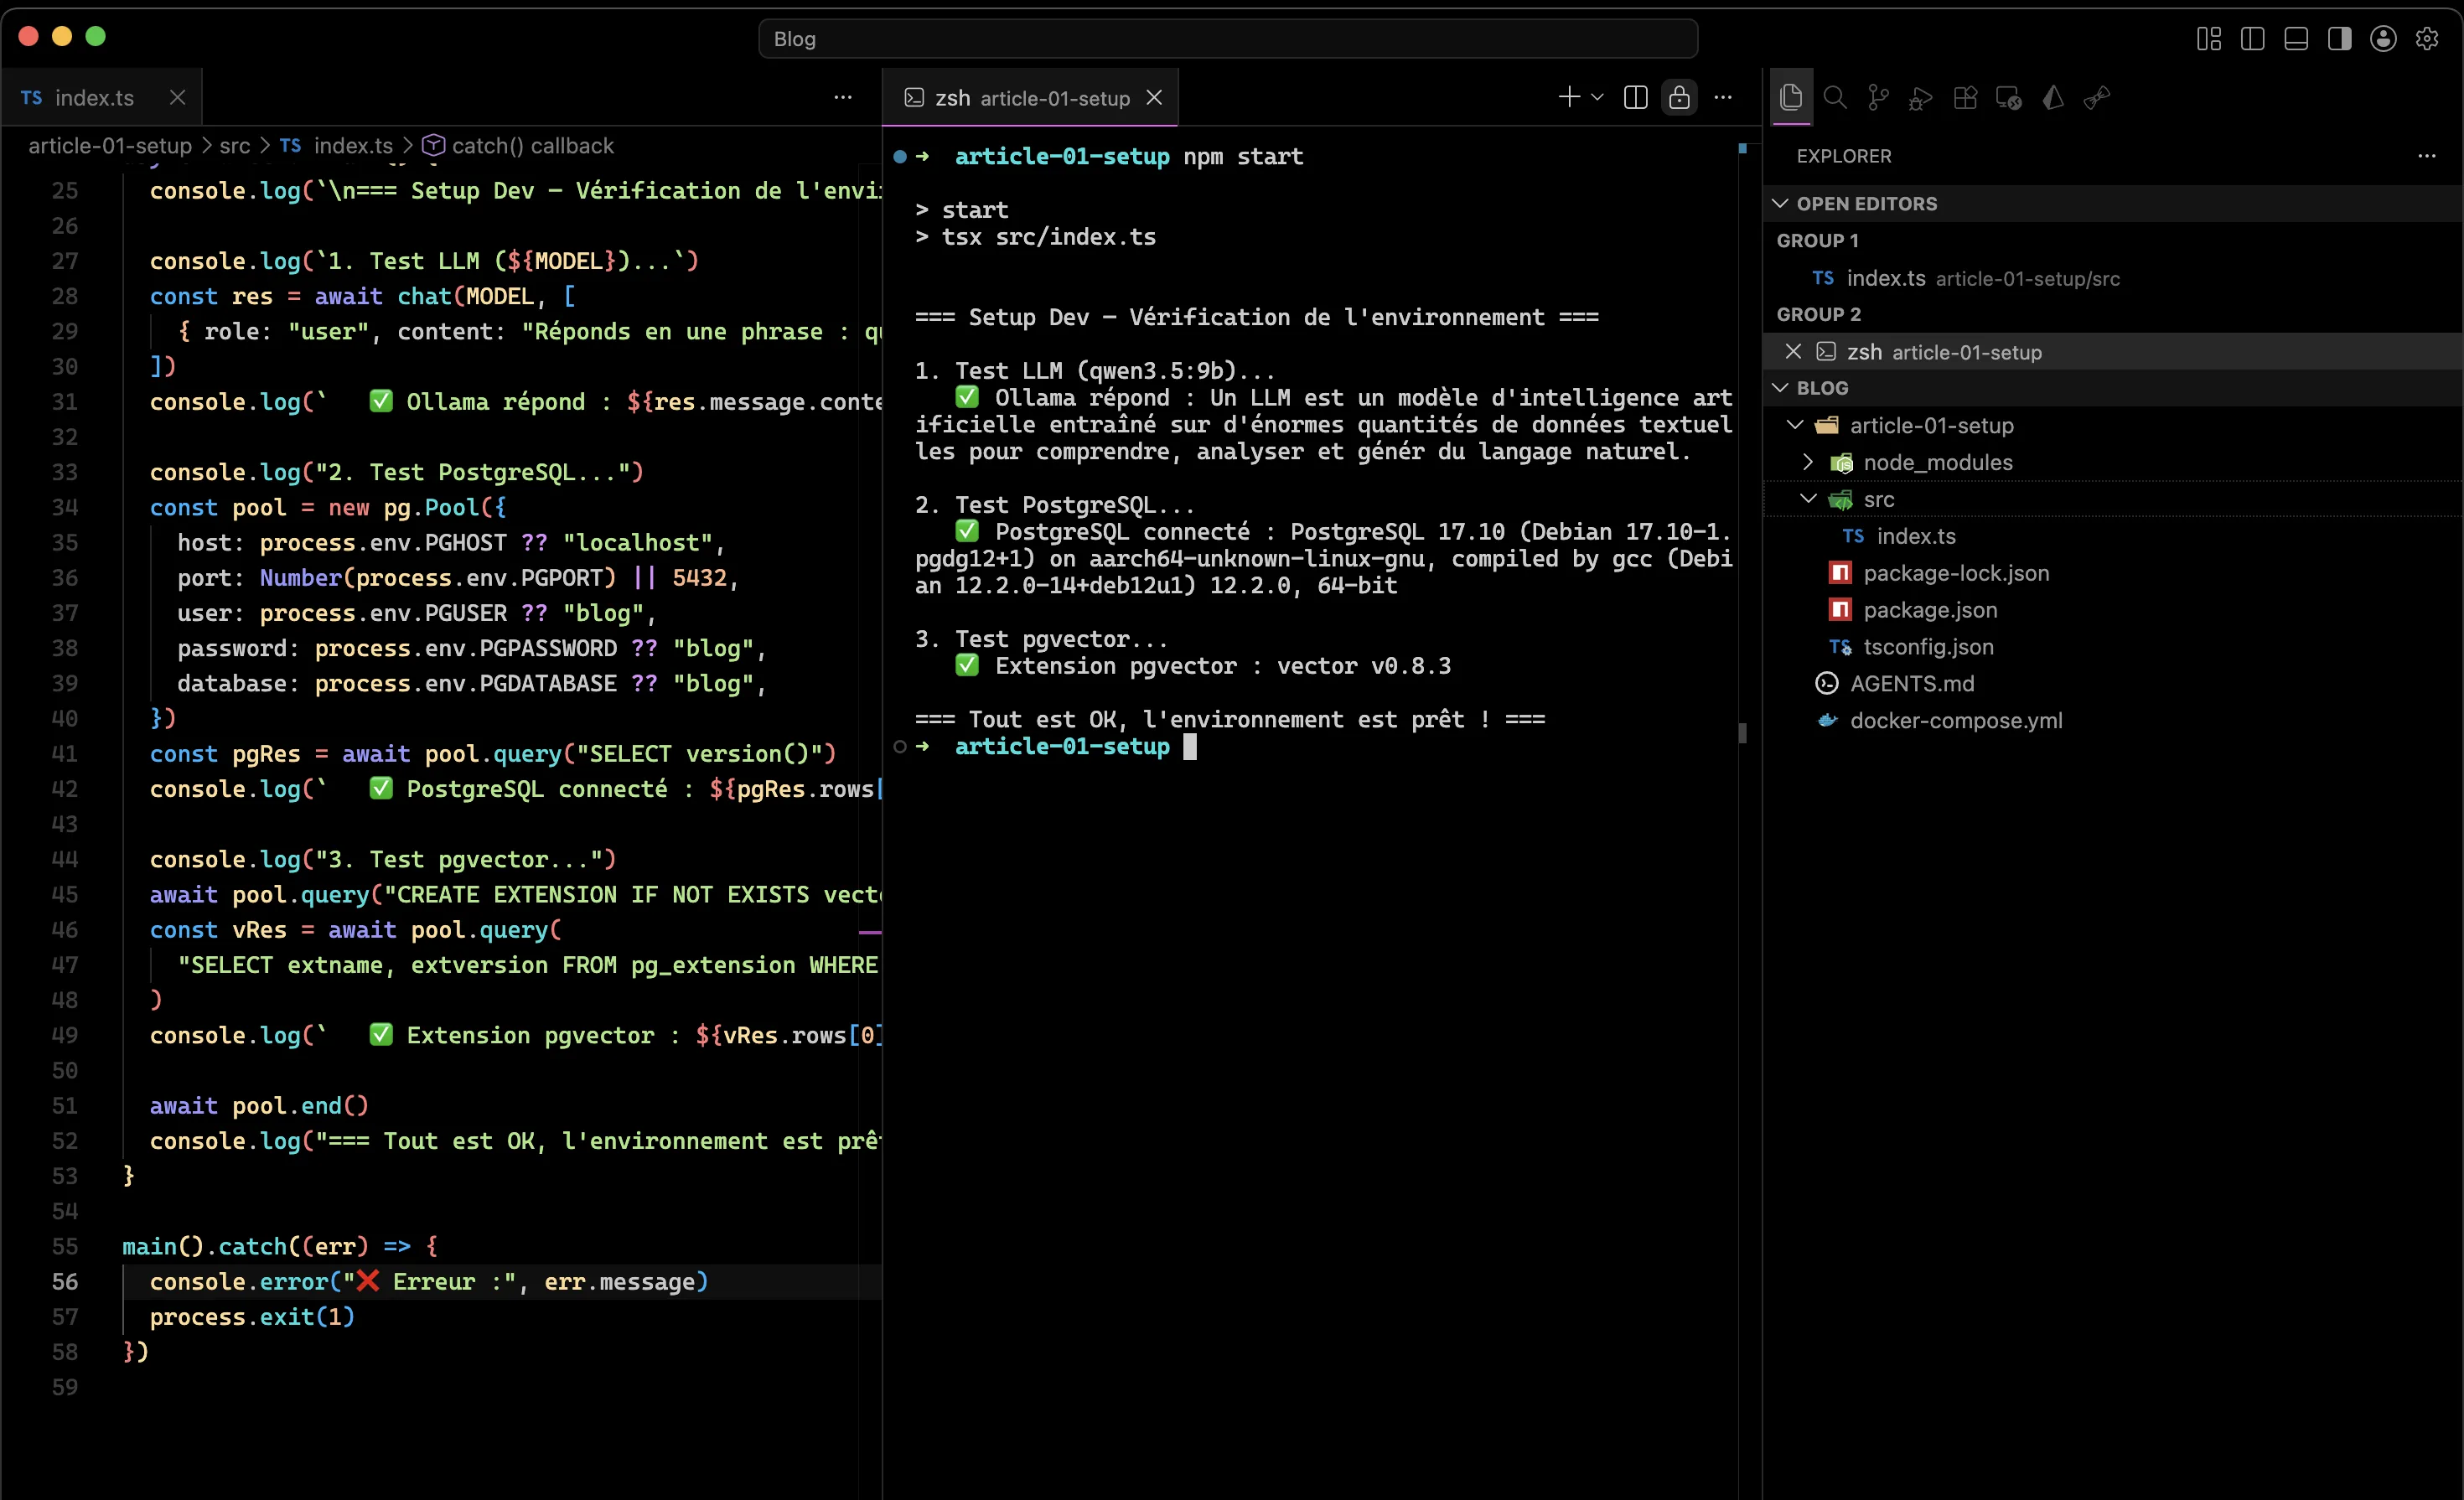Image resolution: width=2464 pixels, height=1500 pixels.
Task: Select zsh article-01-setup in Open Editors
Action: [2112, 351]
